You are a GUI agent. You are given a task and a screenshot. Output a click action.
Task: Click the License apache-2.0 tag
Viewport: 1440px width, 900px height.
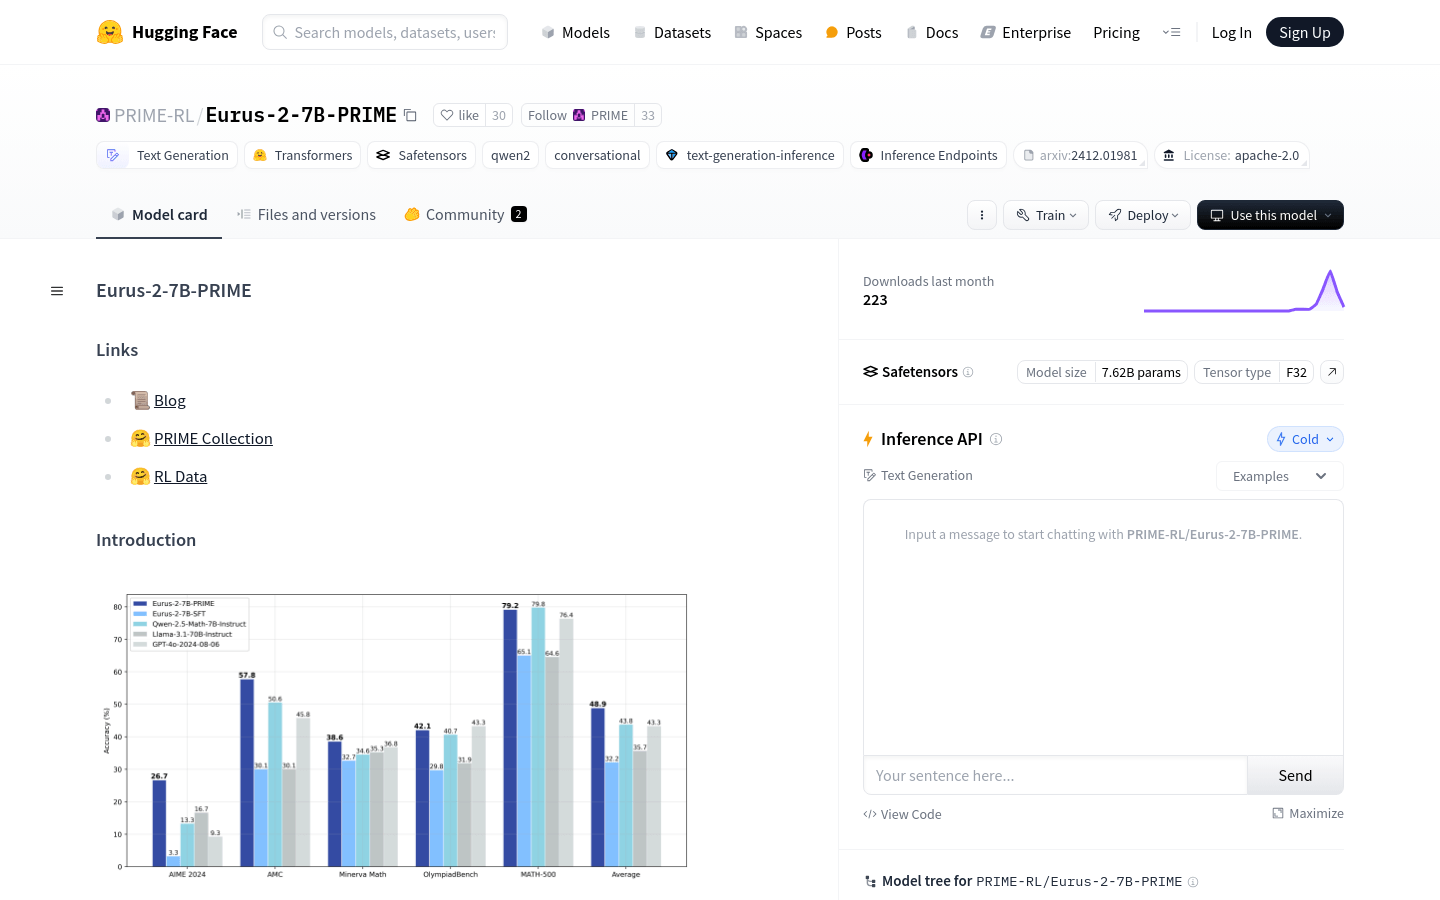(1232, 155)
